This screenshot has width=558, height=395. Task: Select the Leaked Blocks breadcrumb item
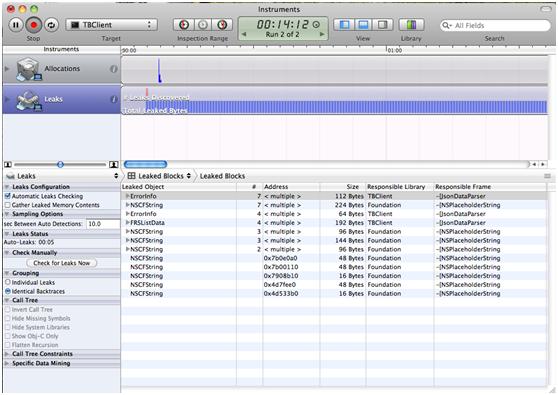(x=222, y=176)
